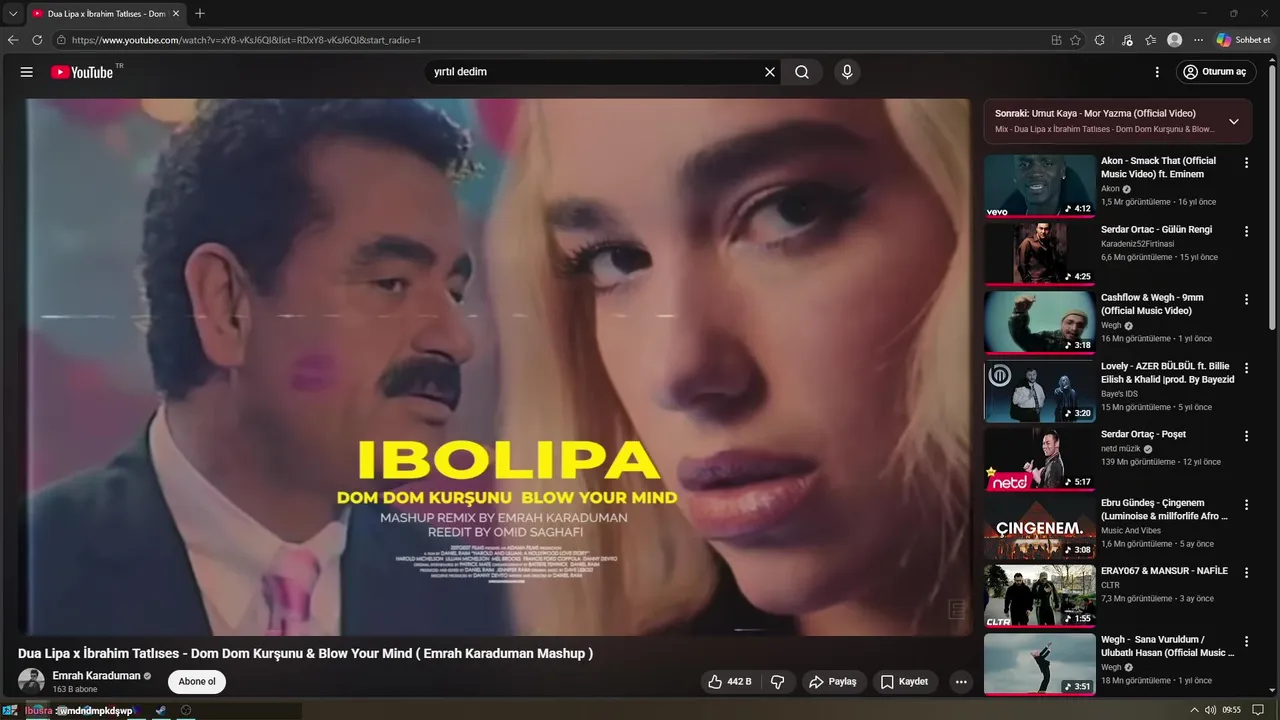Open Windows notification center icon
This screenshot has width=1280, height=720.
[1258, 710]
